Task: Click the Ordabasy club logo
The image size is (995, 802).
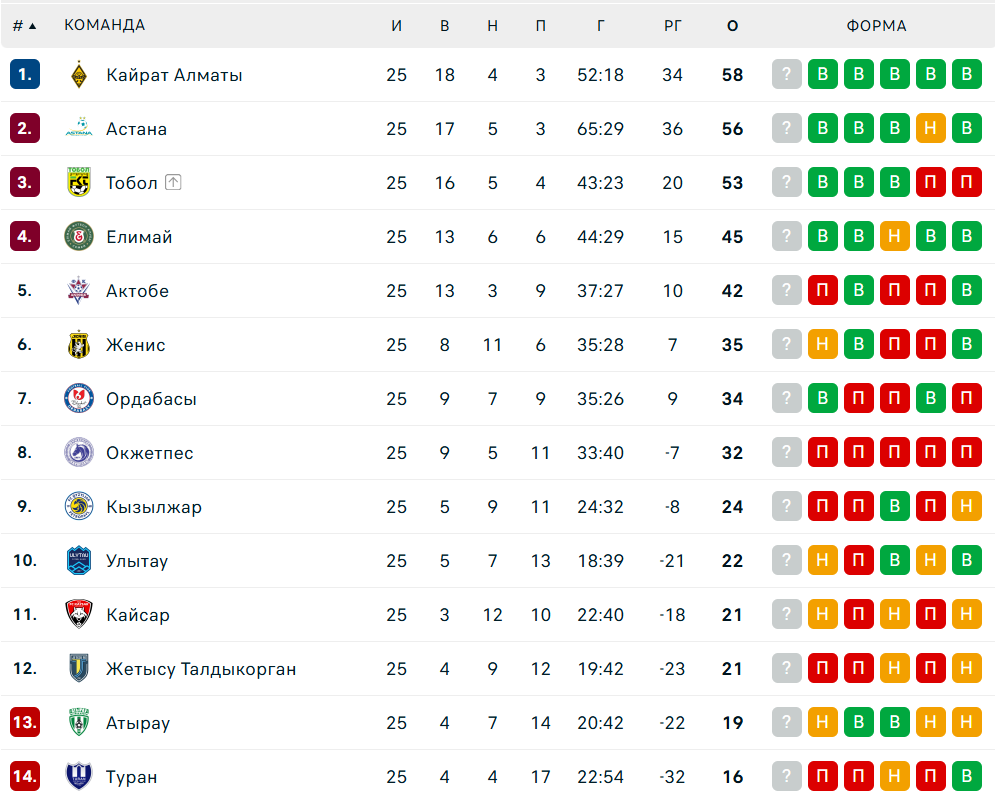Action: click(x=79, y=399)
